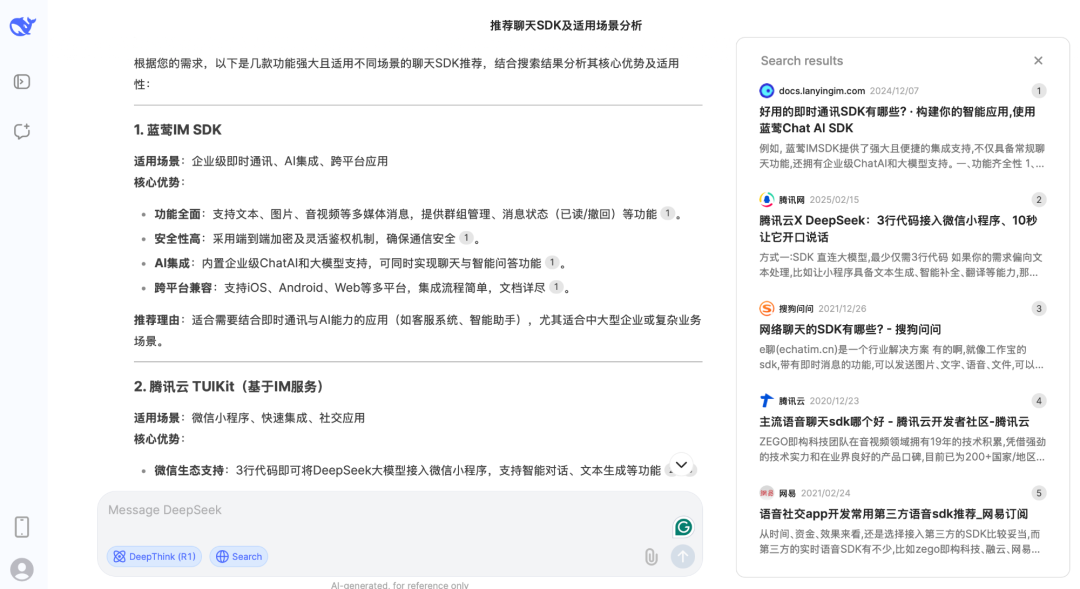Click snippet starting e聊(echatim.cn)
This screenshot has height=589, width=1080.
coord(901,357)
